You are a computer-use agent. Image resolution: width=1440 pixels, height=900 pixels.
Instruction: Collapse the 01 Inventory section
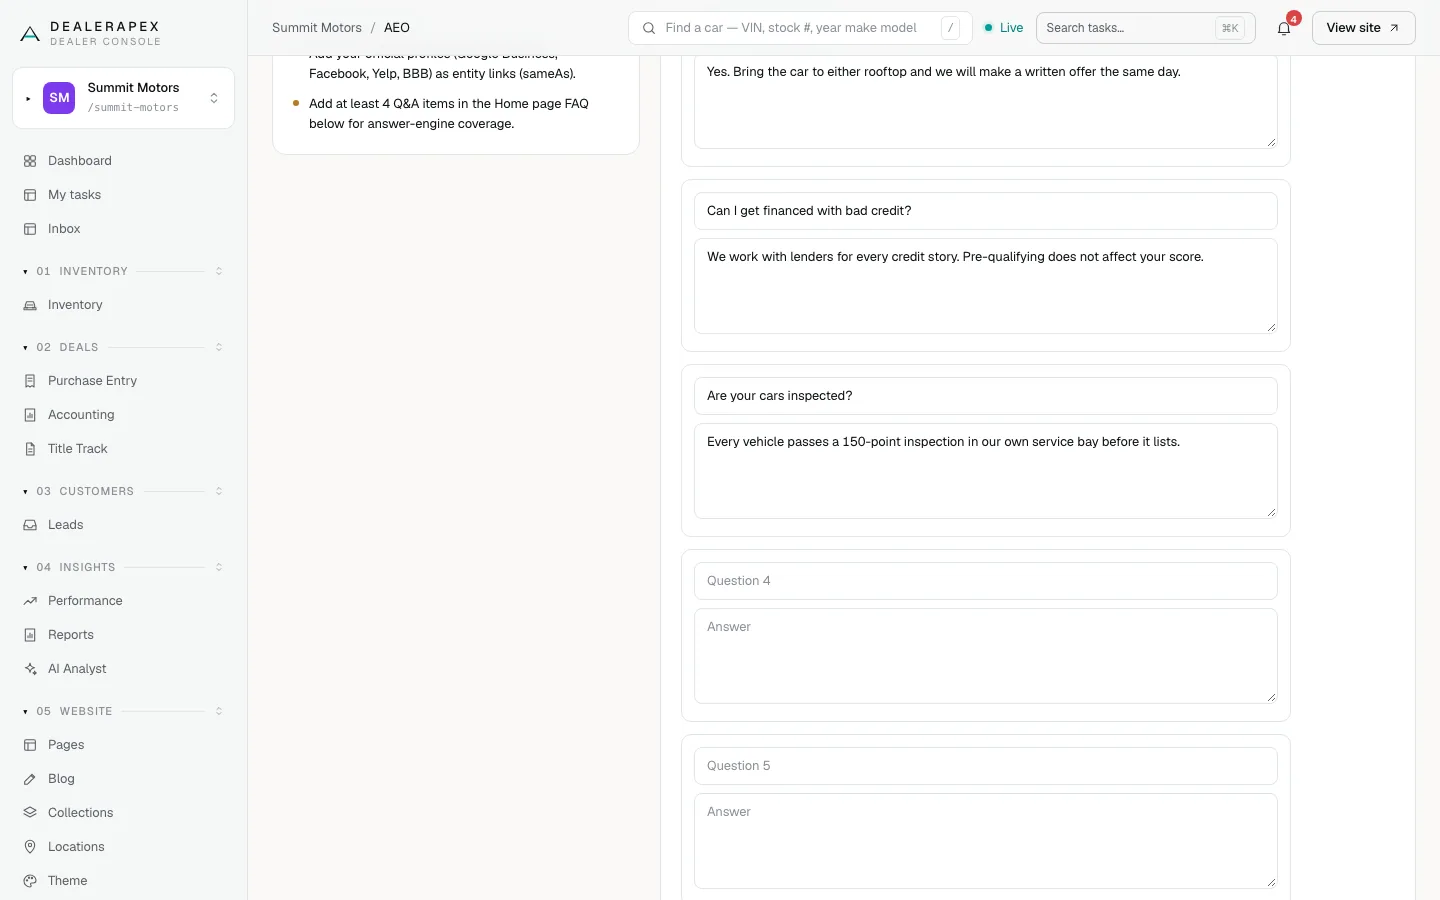[x=124, y=271]
